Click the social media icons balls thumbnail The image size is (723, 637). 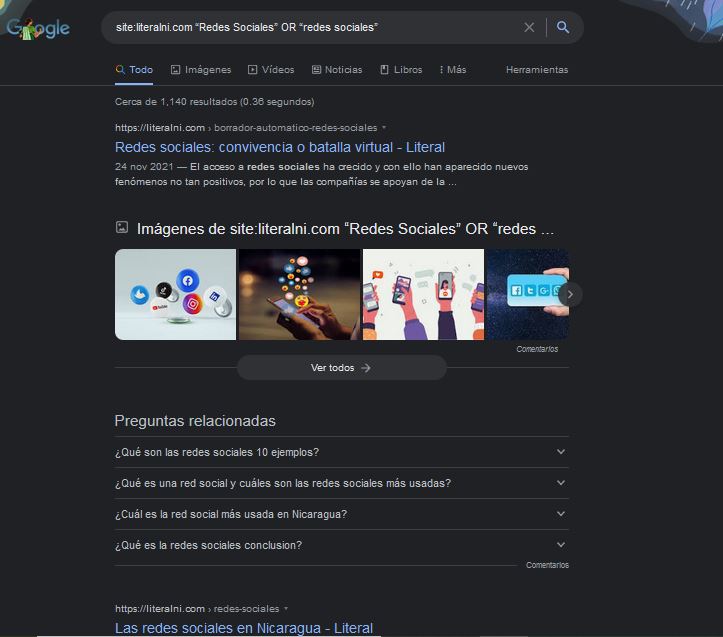coord(175,294)
